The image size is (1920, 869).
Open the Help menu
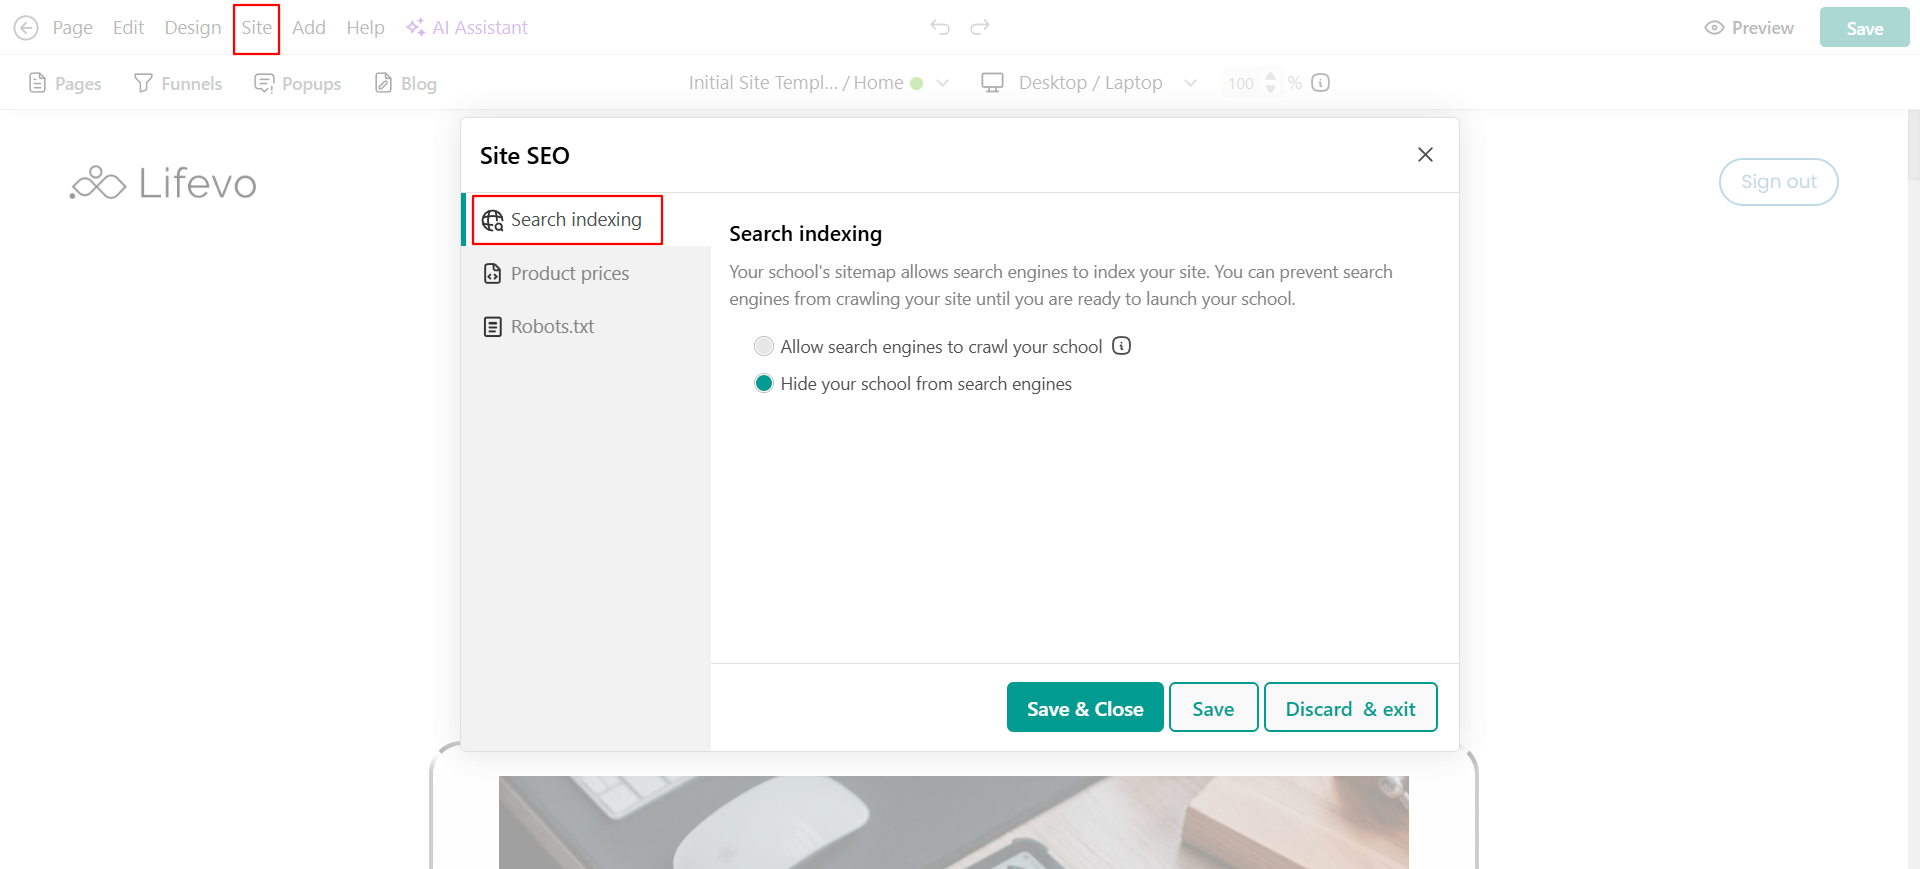coord(365,27)
